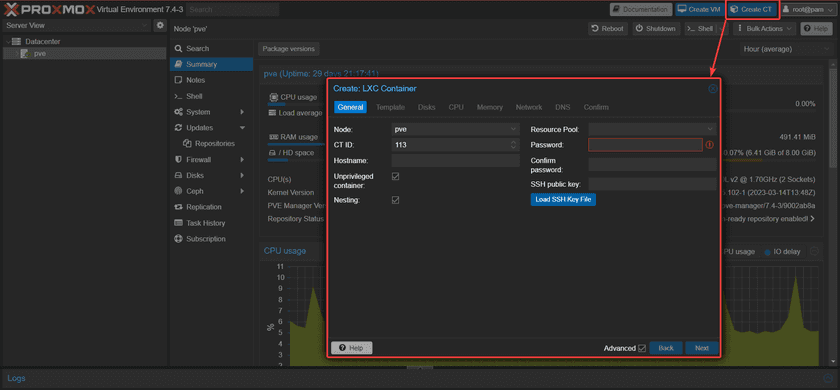Click the Shell button in node toolbar
This screenshot has width=840, height=390.
(701, 29)
